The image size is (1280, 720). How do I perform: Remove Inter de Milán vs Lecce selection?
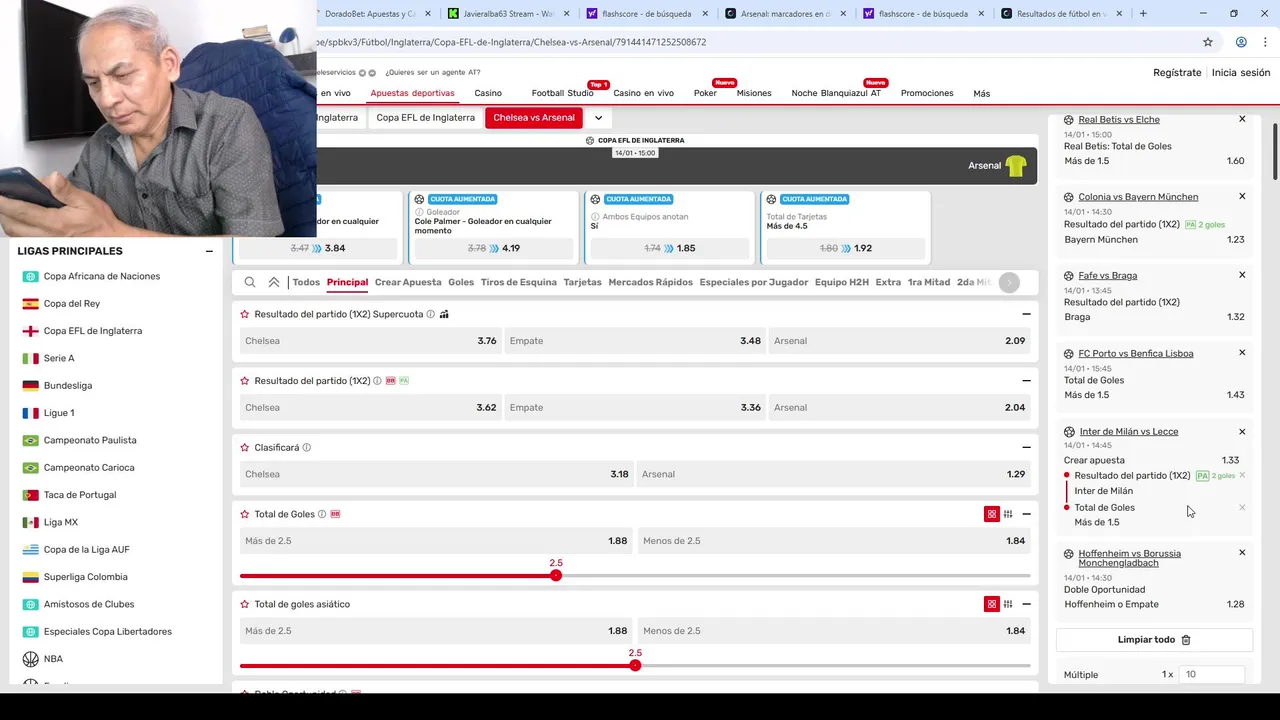[1242, 432]
